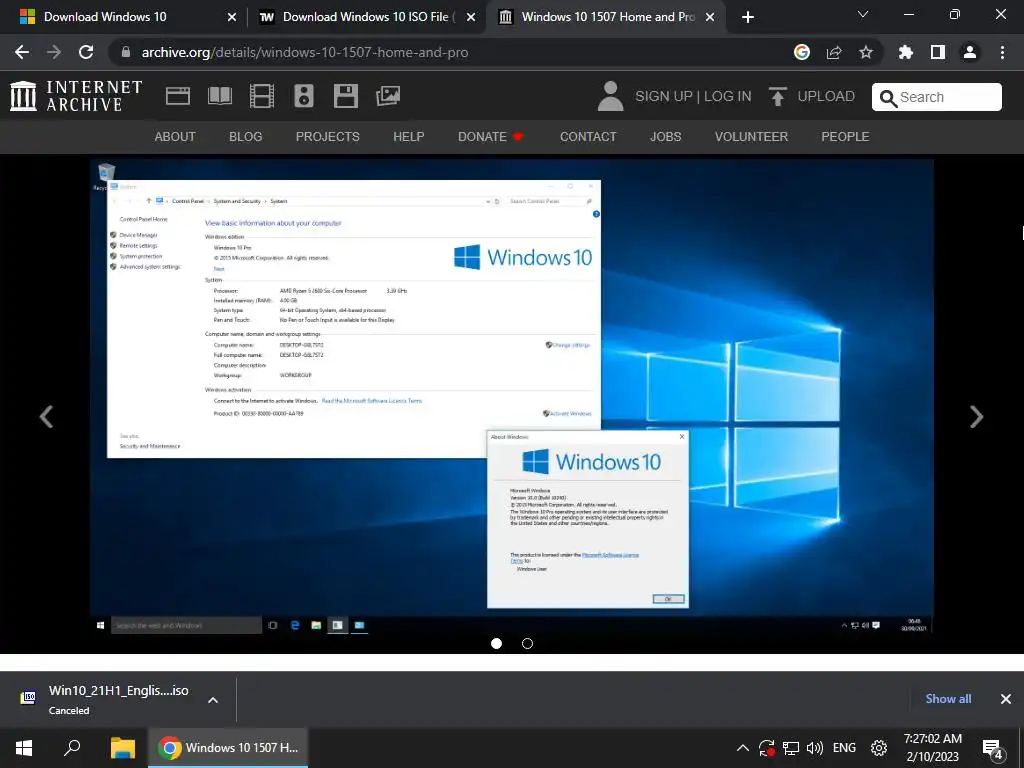Screen dimensions: 1024x768
Task: Select the first carousel dot
Action: (x=496, y=644)
